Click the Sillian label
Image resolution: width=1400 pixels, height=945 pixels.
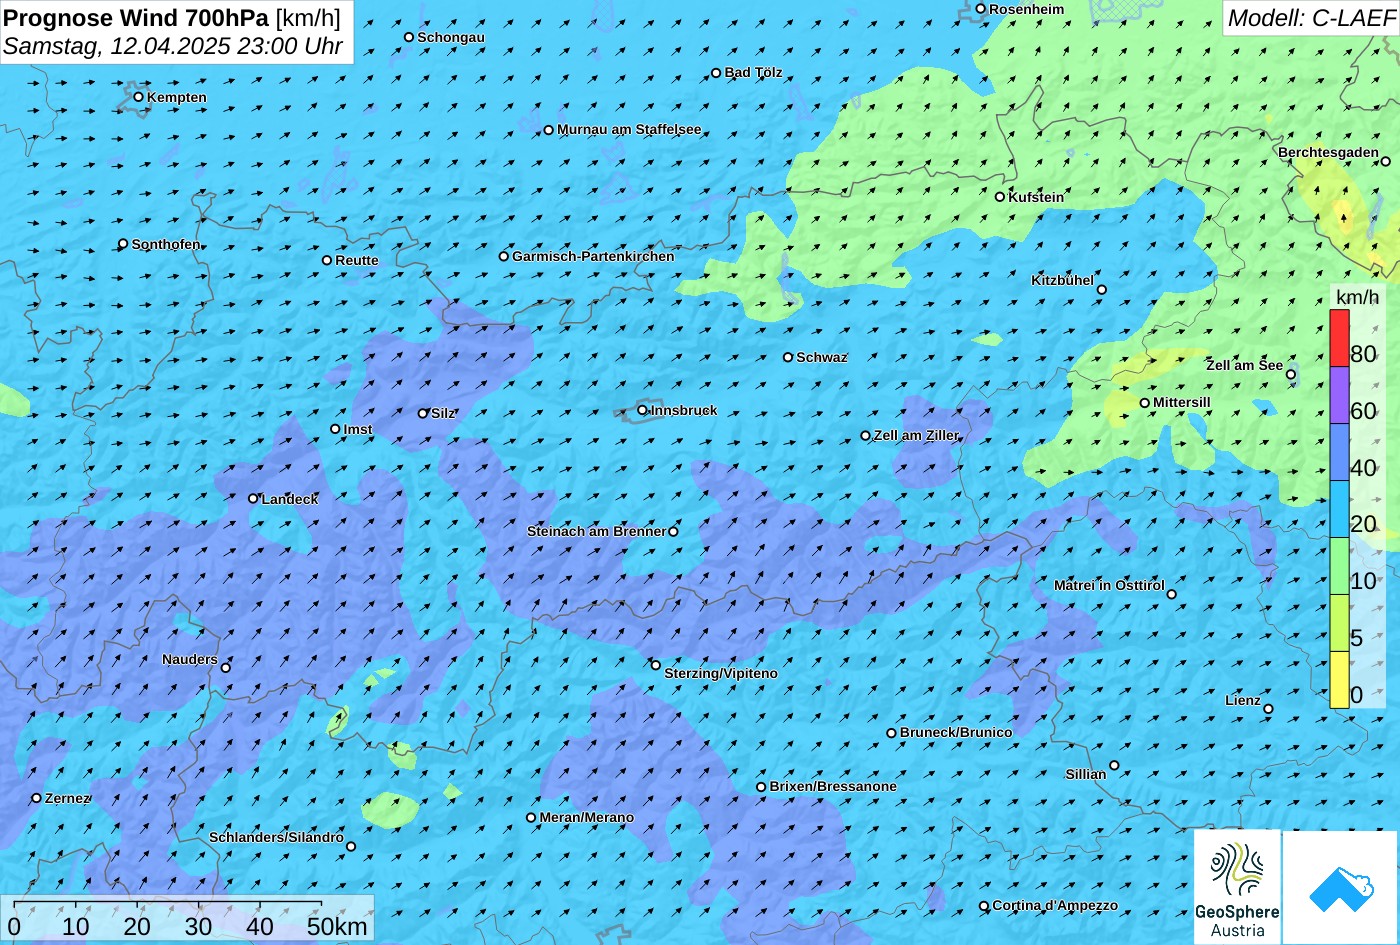coord(1086,774)
